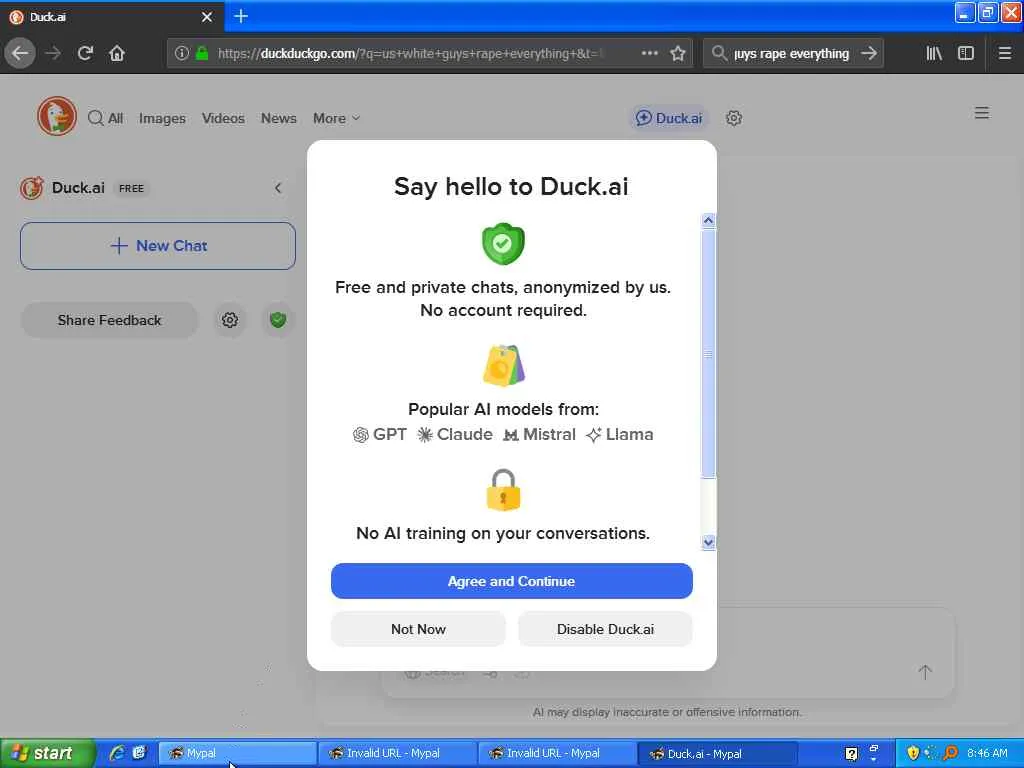Click the second quick launch icon

click(x=139, y=753)
